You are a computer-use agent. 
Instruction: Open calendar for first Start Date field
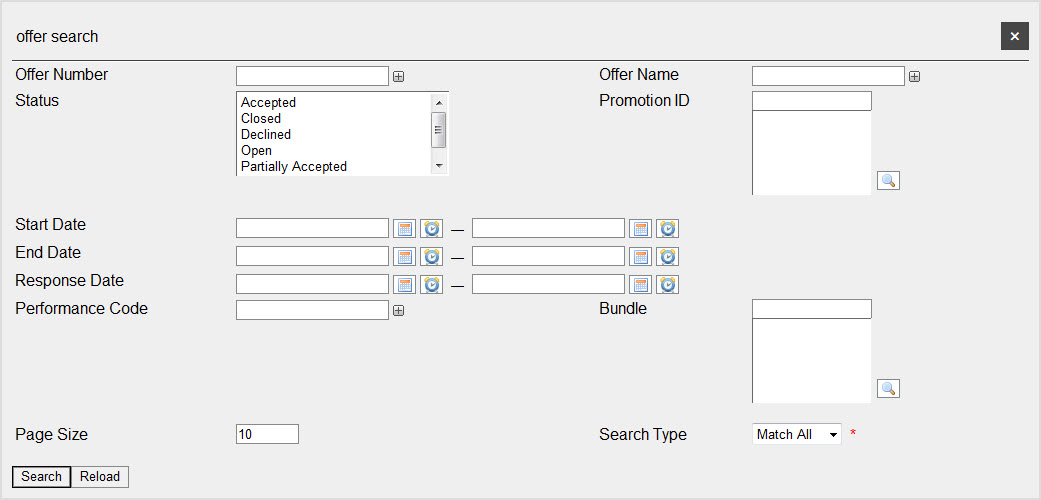tap(404, 228)
